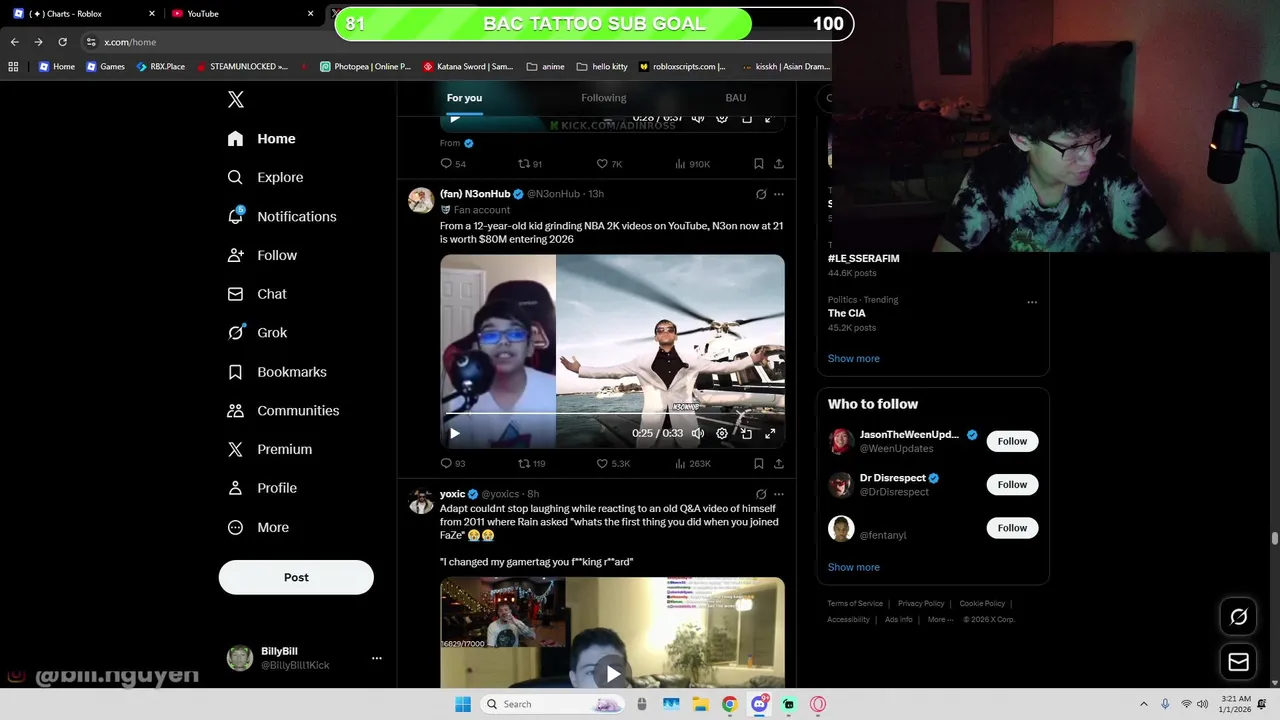Like the post with 7K likes

(609, 164)
